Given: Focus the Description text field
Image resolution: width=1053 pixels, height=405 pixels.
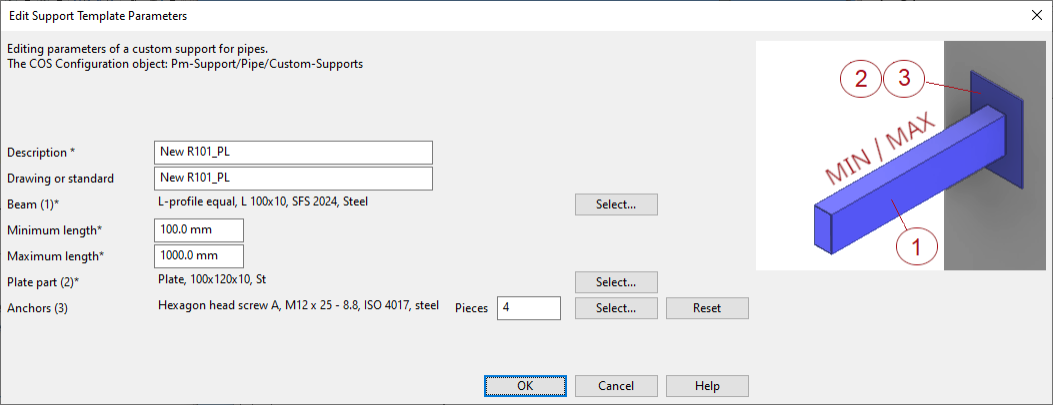Looking at the screenshot, I should (294, 152).
